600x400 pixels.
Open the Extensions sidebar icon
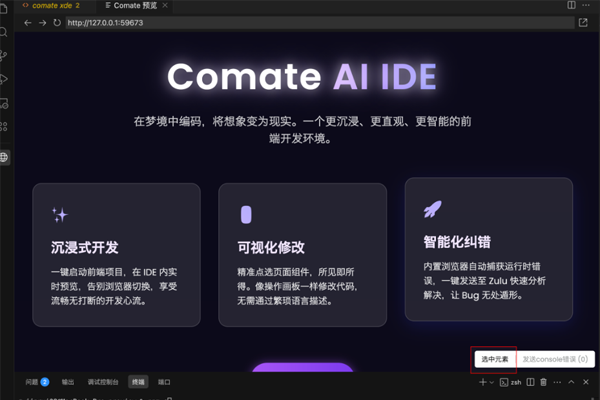(x=3, y=127)
